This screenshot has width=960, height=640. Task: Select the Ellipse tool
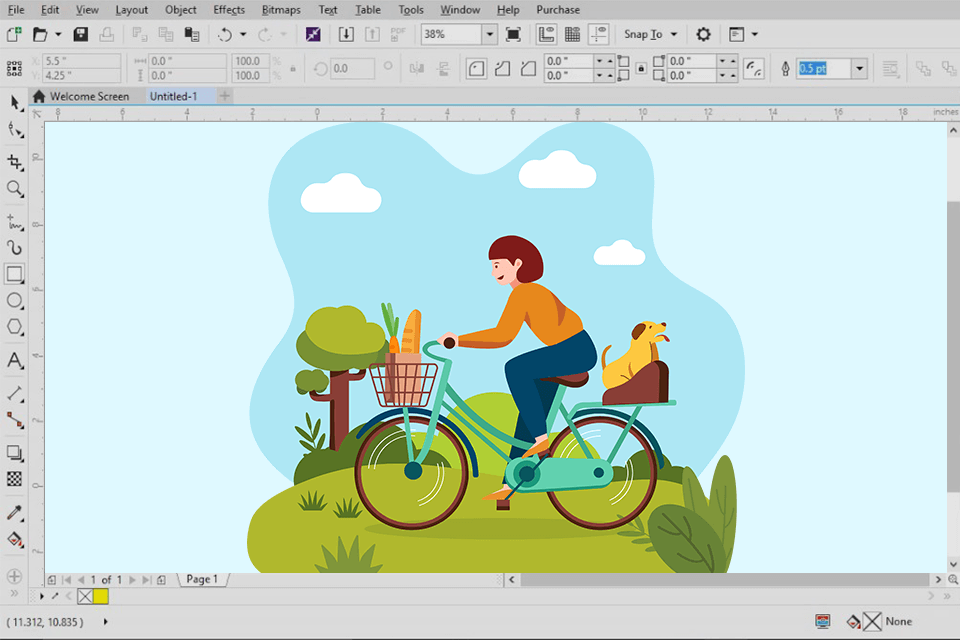(14, 301)
